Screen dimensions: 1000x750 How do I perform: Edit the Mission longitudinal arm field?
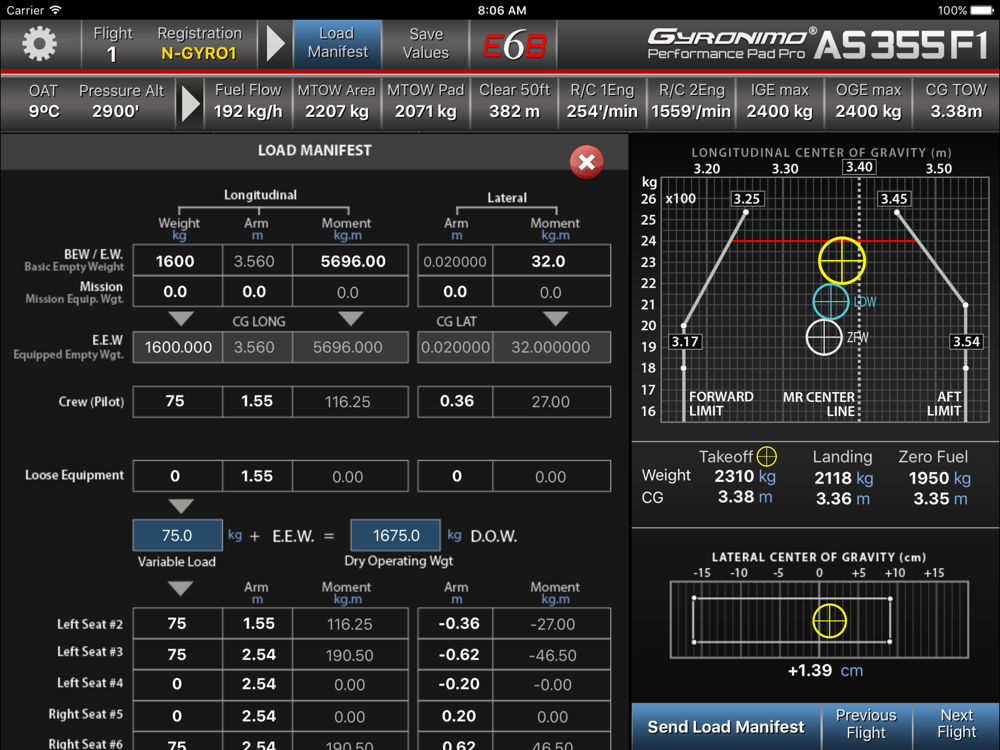tap(257, 291)
